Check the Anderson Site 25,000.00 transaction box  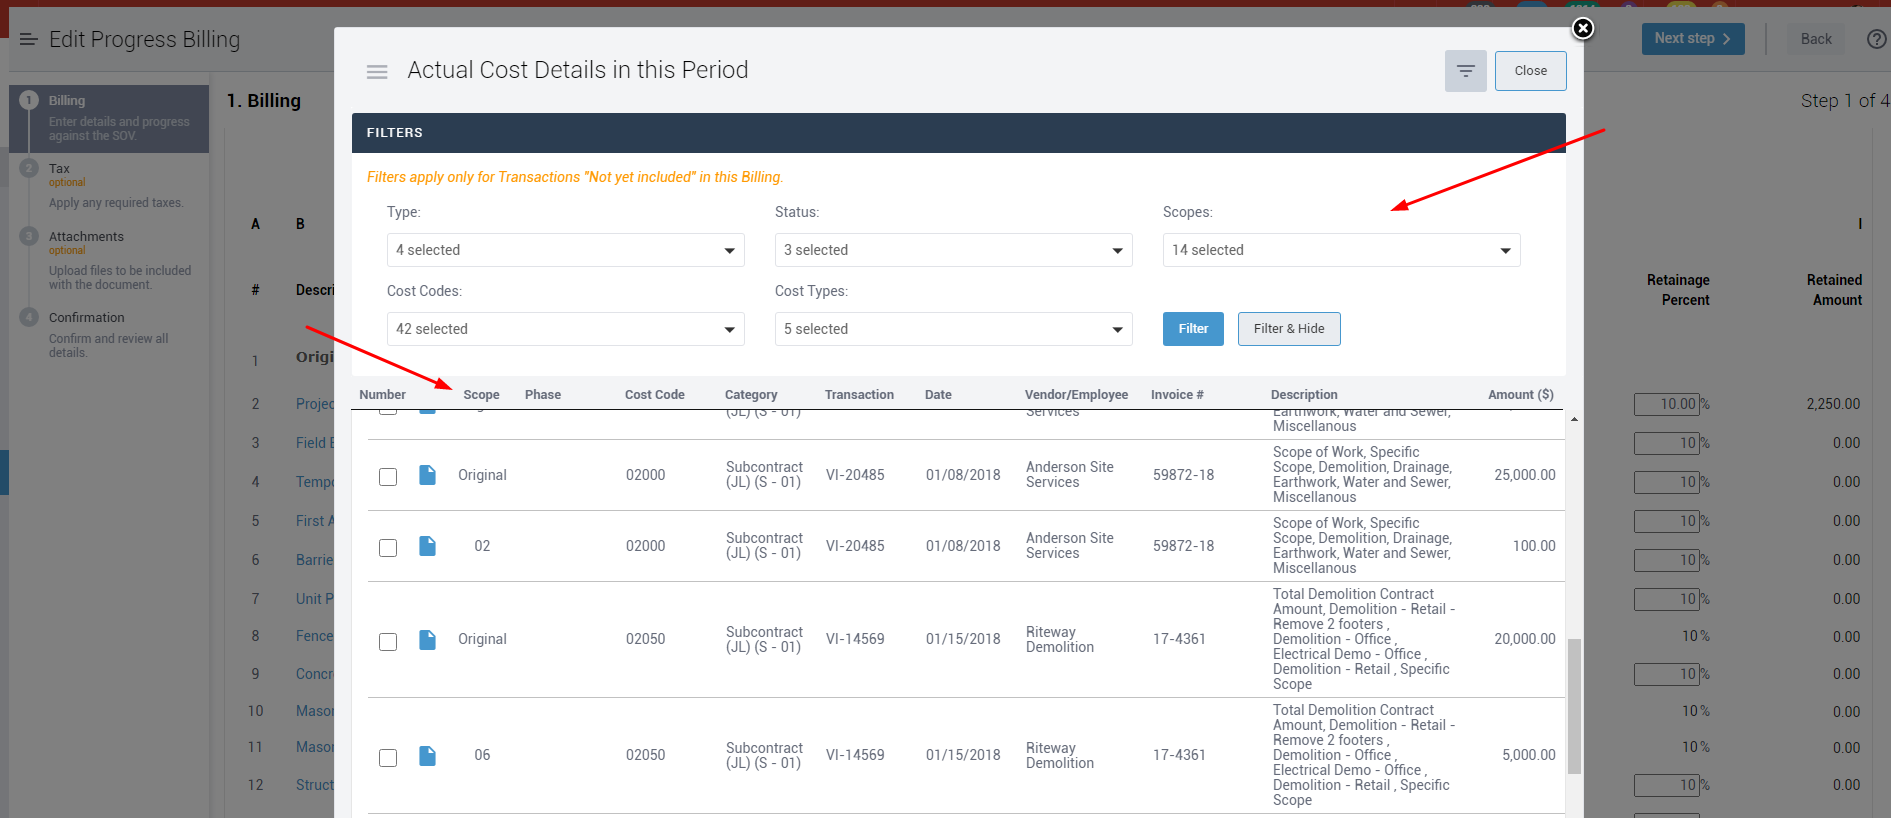388,477
